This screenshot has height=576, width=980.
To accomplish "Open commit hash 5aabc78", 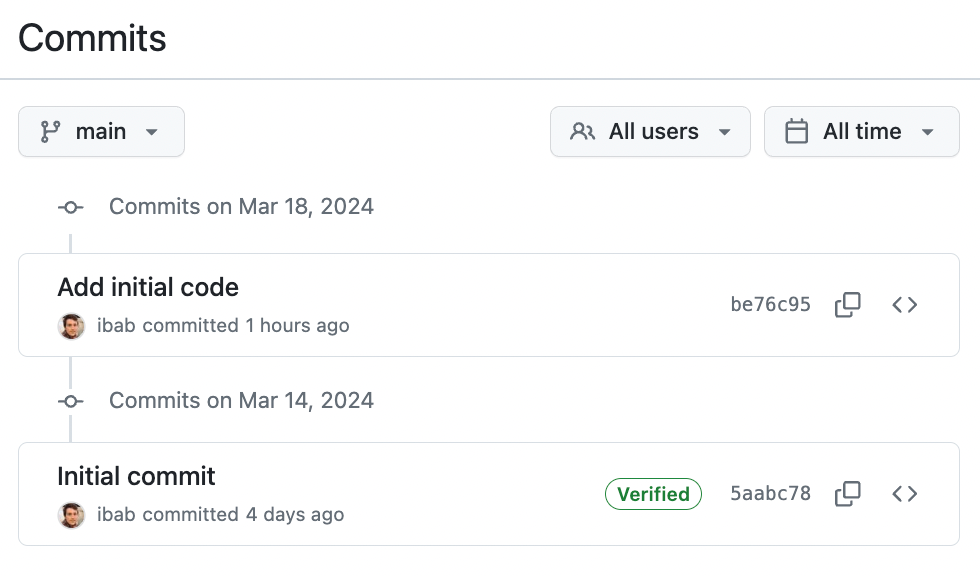I will [770, 494].
